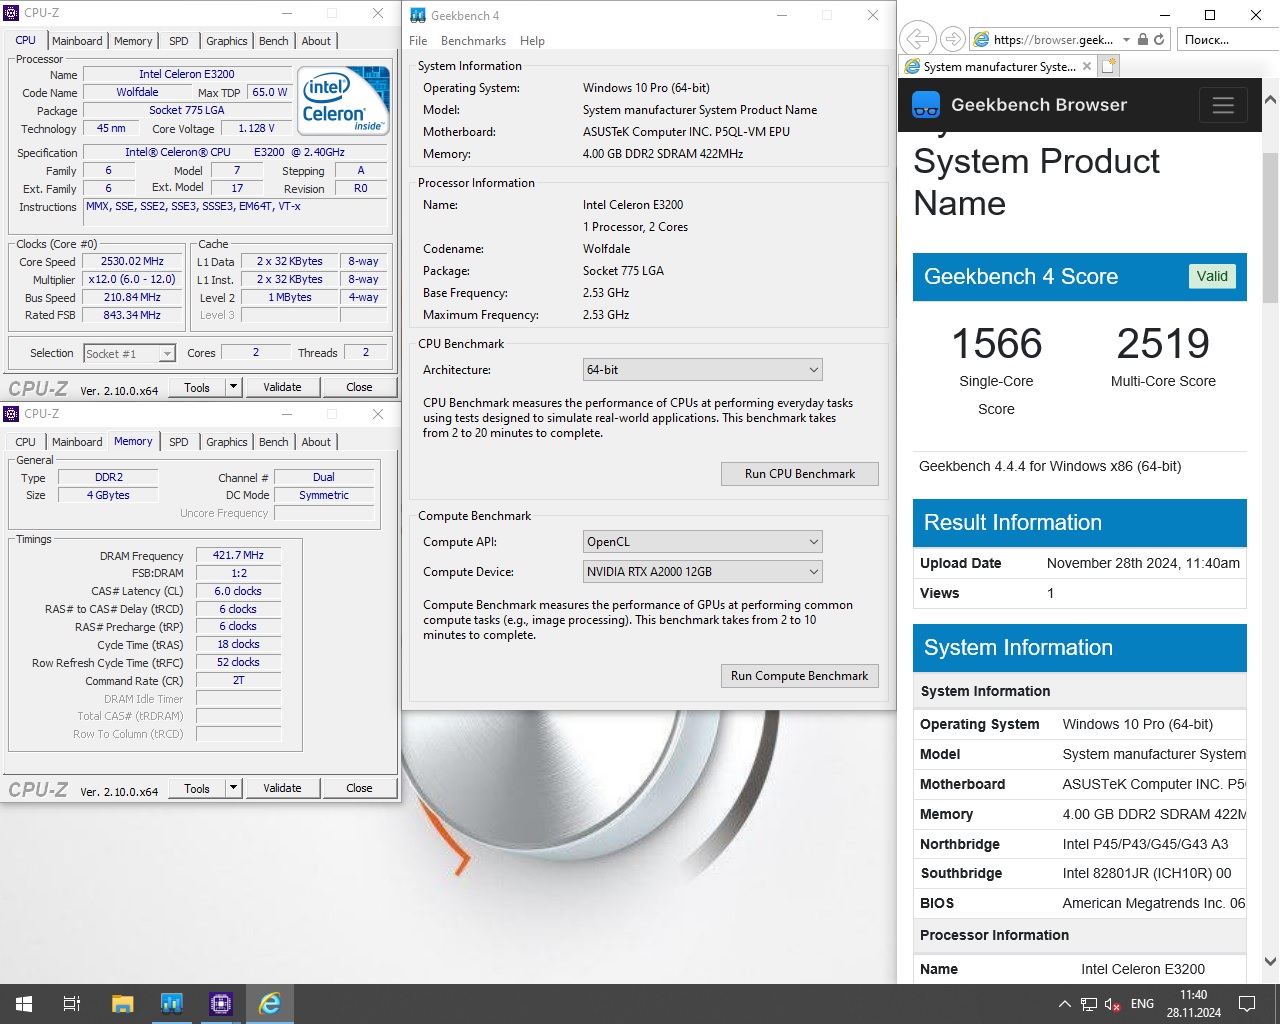Open the CPU-Z taskbar icon
1280x1024 pixels.
[220, 1004]
